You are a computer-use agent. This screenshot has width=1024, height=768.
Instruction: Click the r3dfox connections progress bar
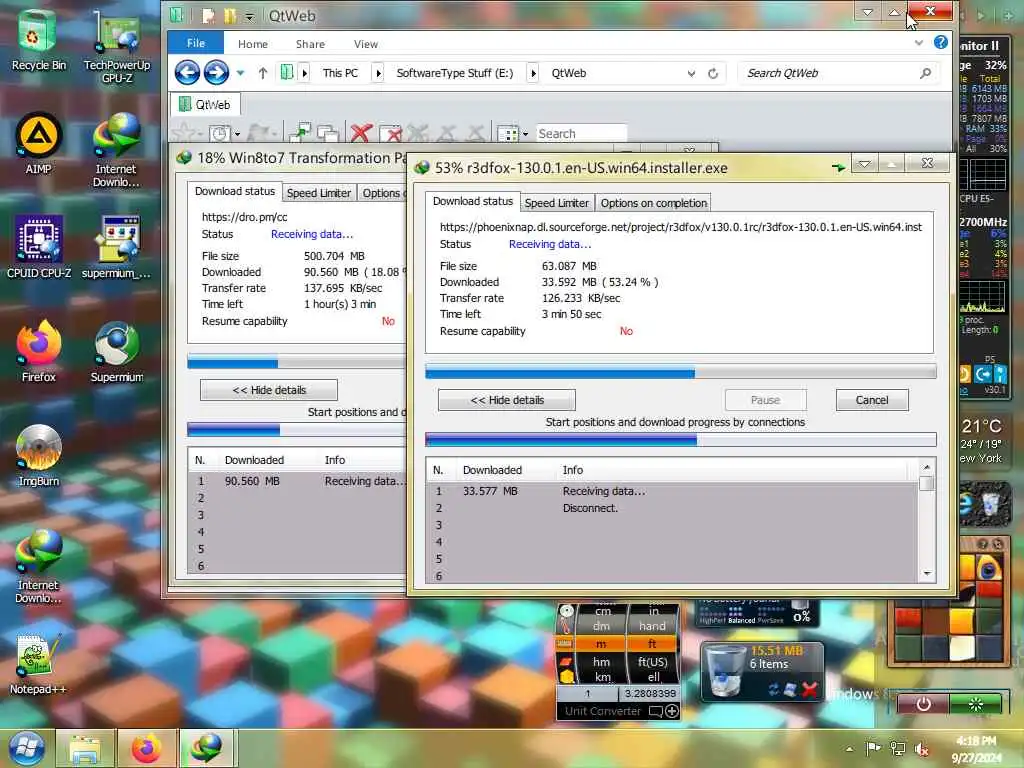click(x=680, y=440)
